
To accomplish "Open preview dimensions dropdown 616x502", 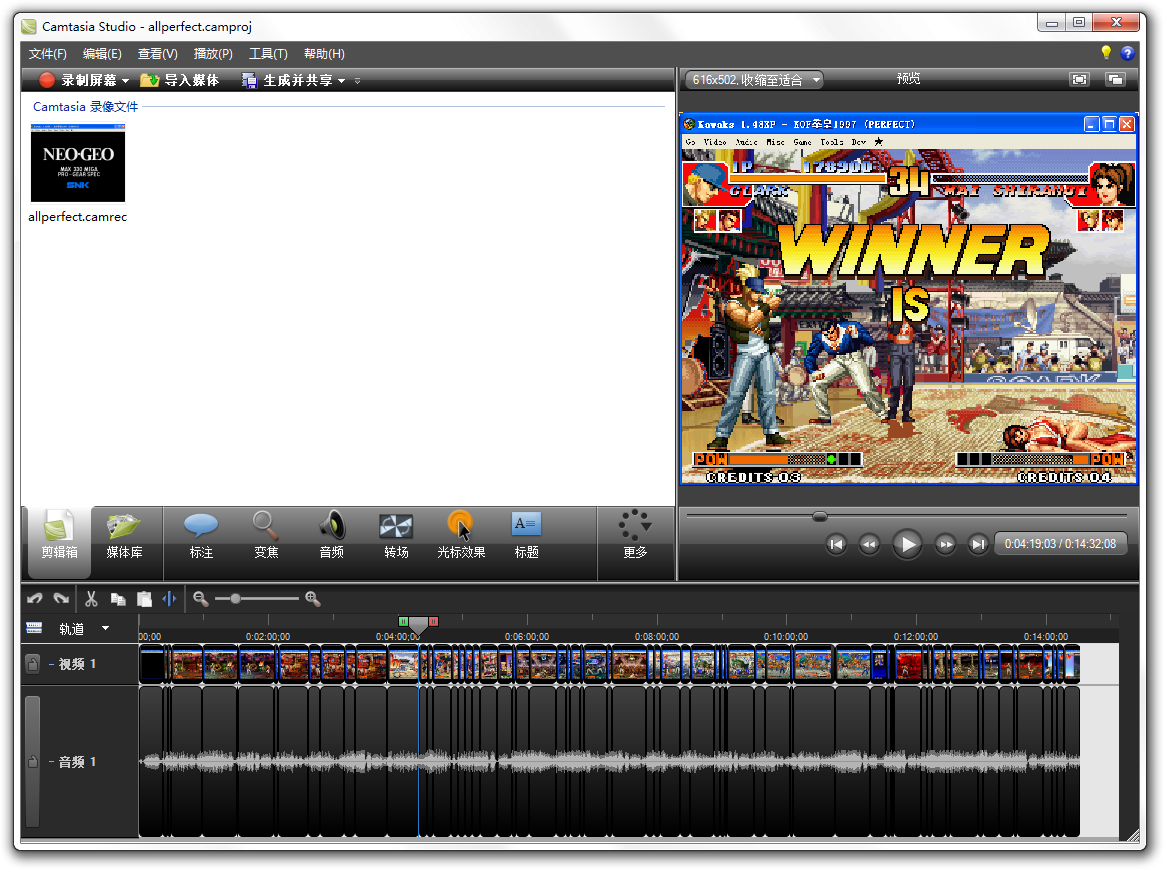I will [x=754, y=79].
